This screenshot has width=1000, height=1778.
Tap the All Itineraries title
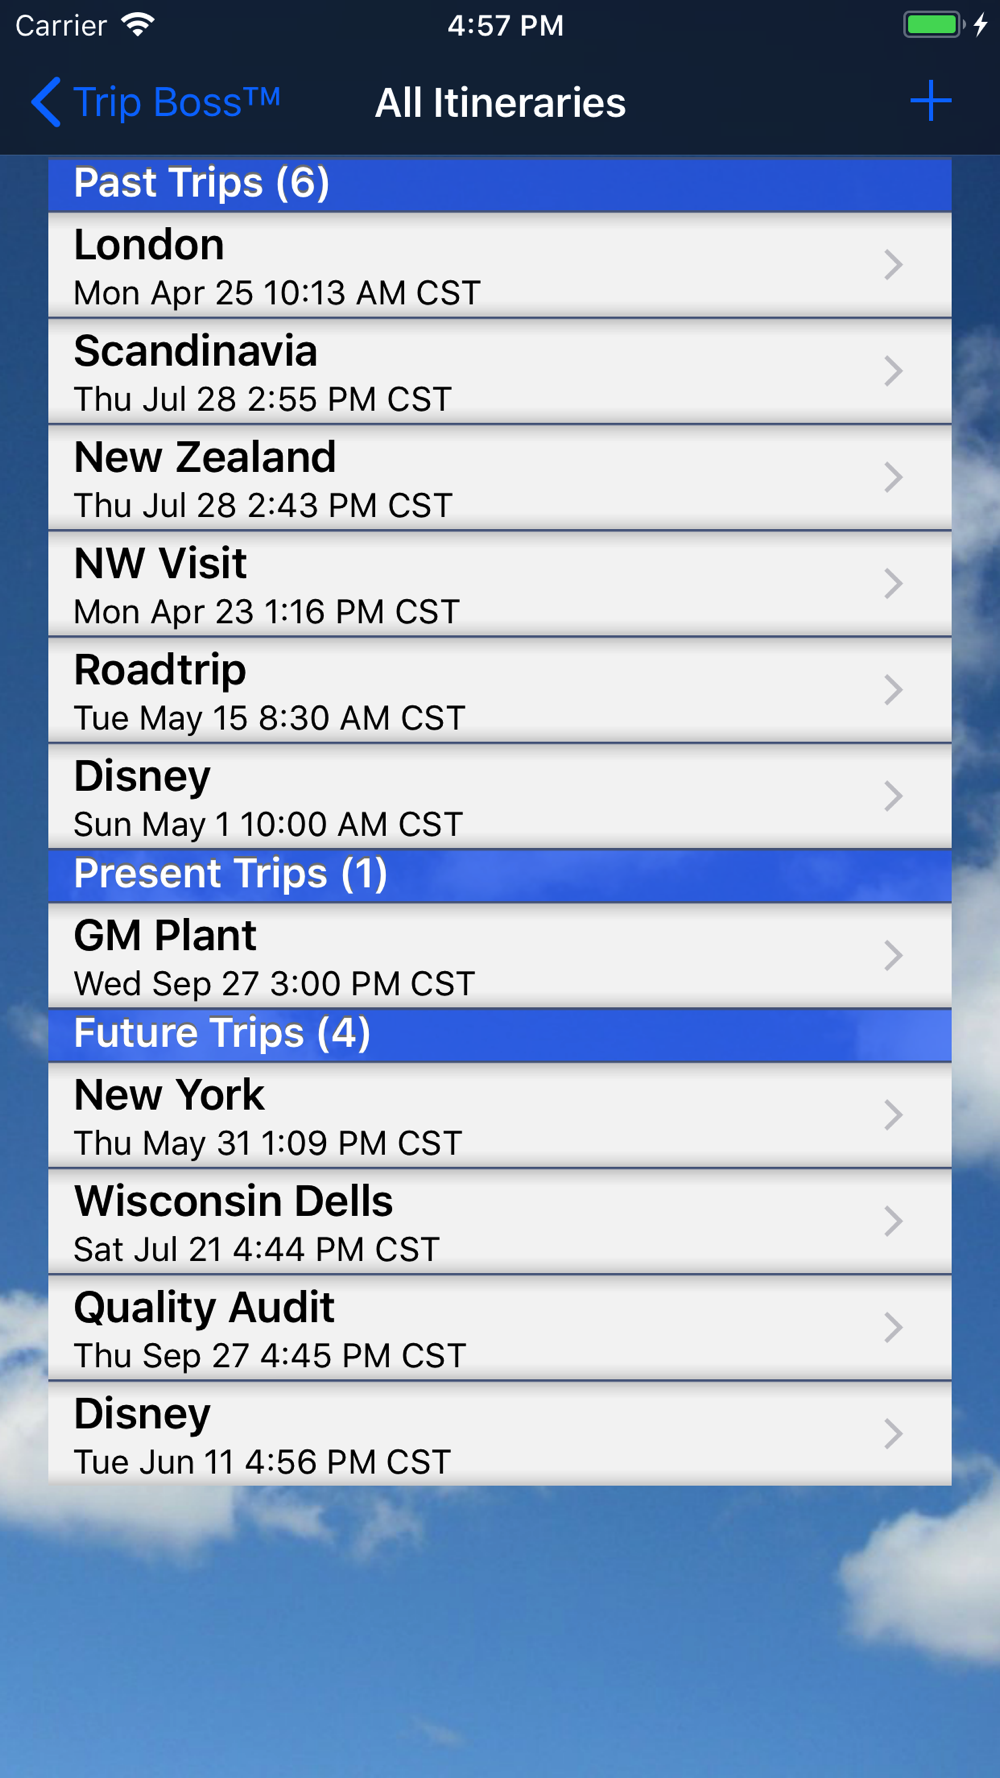point(500,103)
